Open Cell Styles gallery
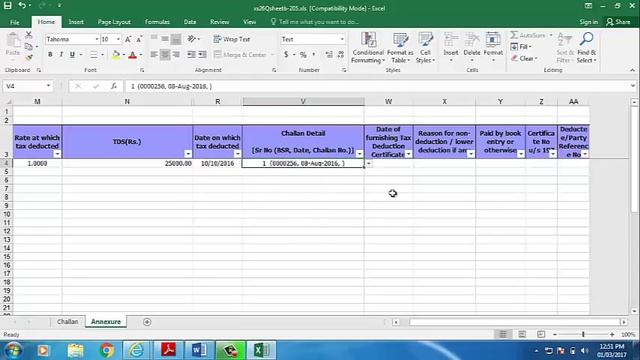The height and width of the screenshot is (360, 640). pyautogui.click(x=425, y=47)
